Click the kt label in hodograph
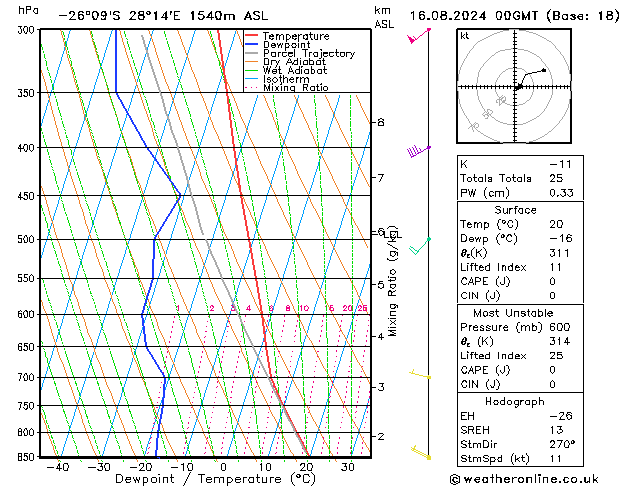This screenshot has height=486, width=629. (465, 36)
